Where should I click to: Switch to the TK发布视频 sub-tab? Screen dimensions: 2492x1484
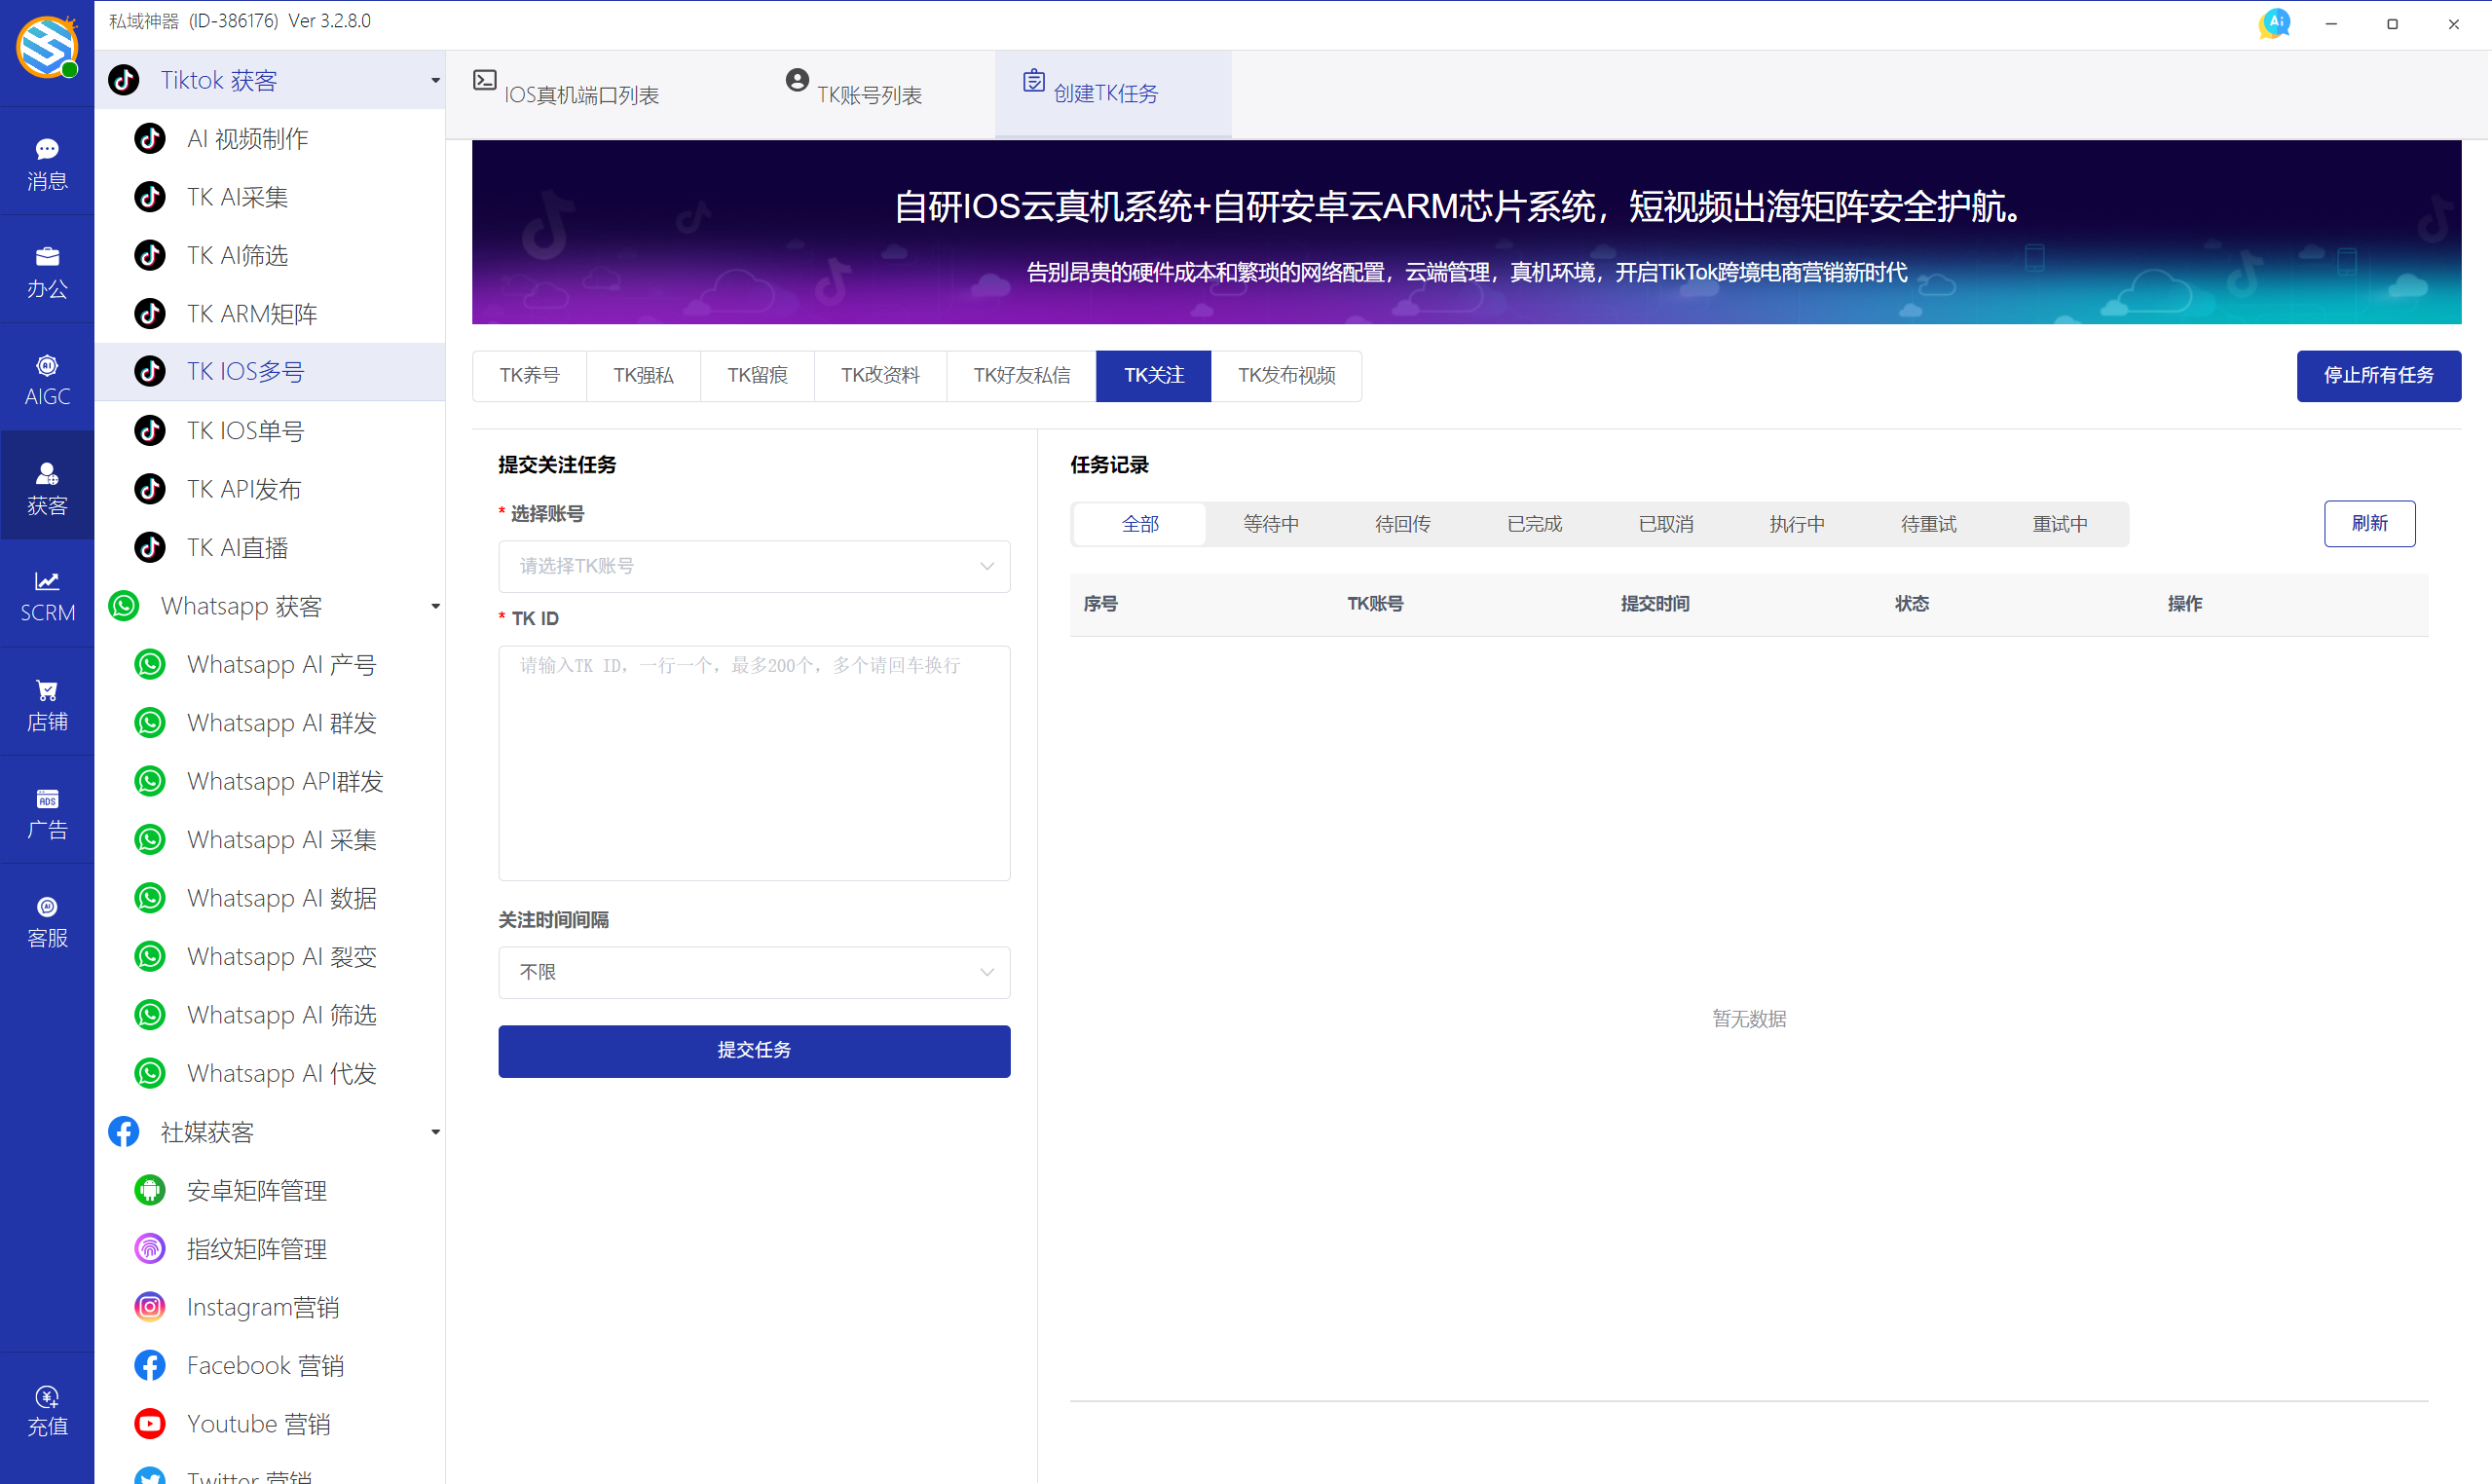1286,375
